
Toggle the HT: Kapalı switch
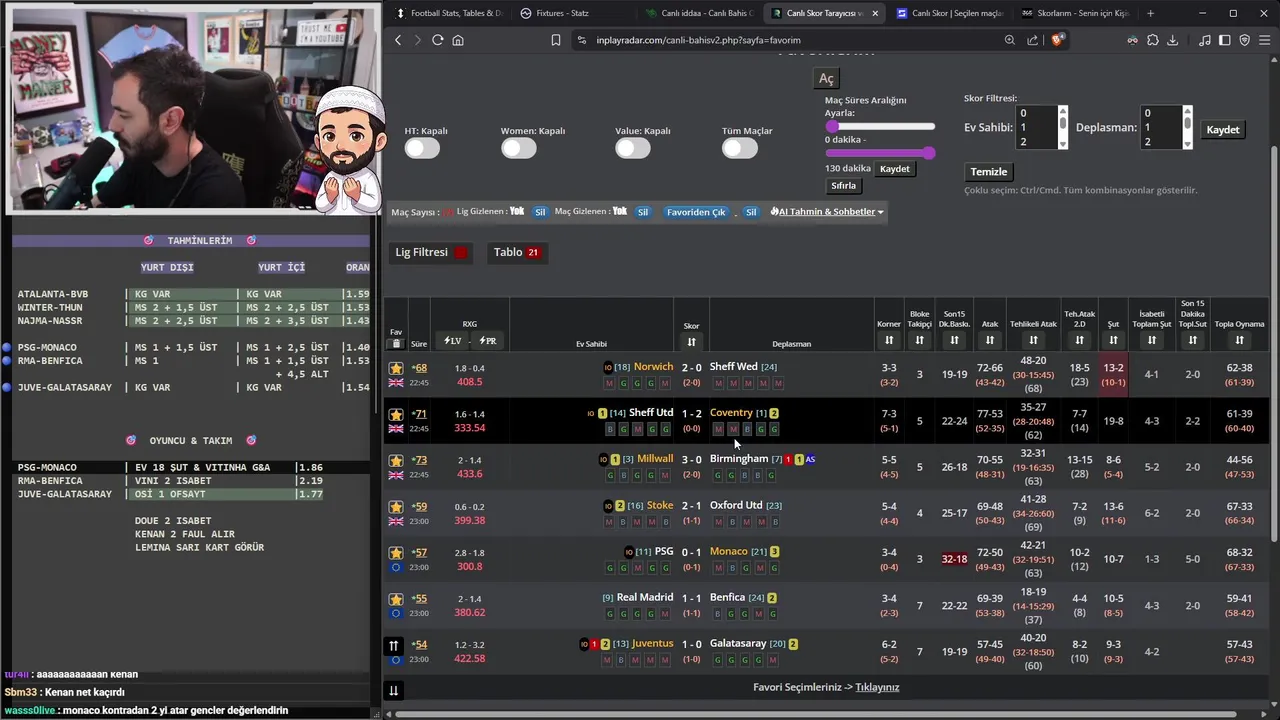[x=422, y=148]
